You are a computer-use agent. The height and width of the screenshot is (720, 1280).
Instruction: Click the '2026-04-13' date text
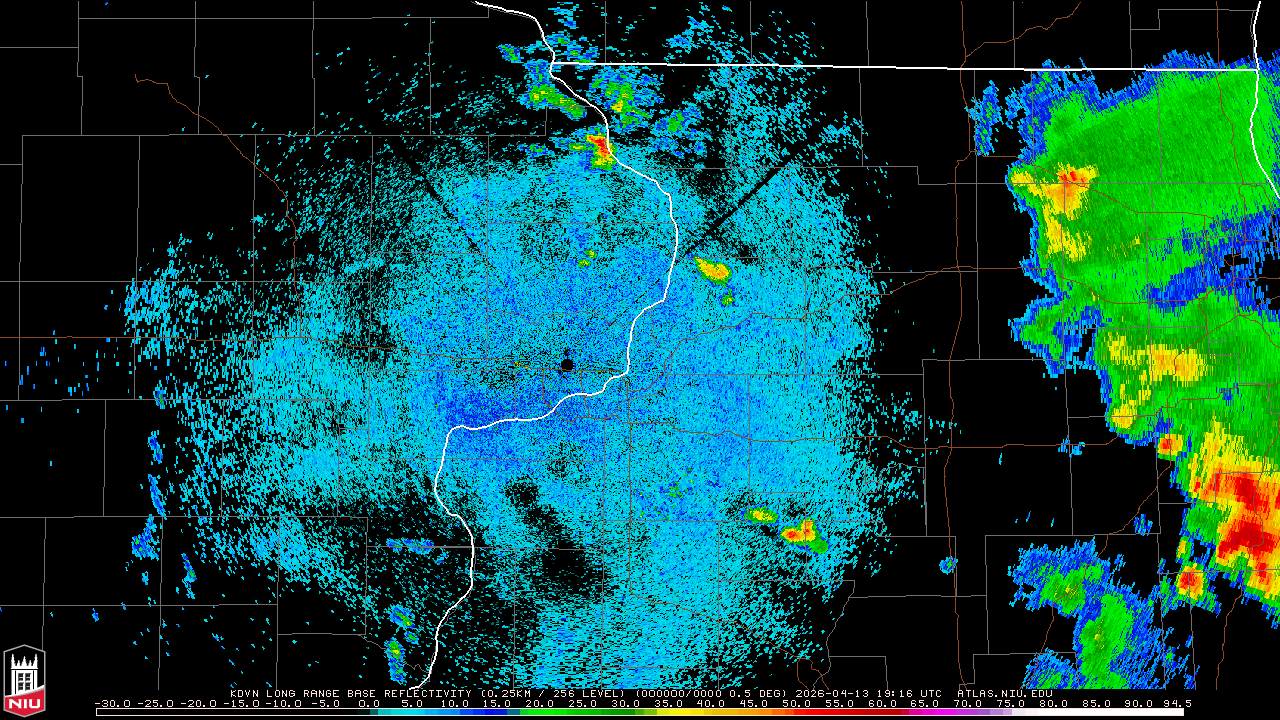coord(834,693)
